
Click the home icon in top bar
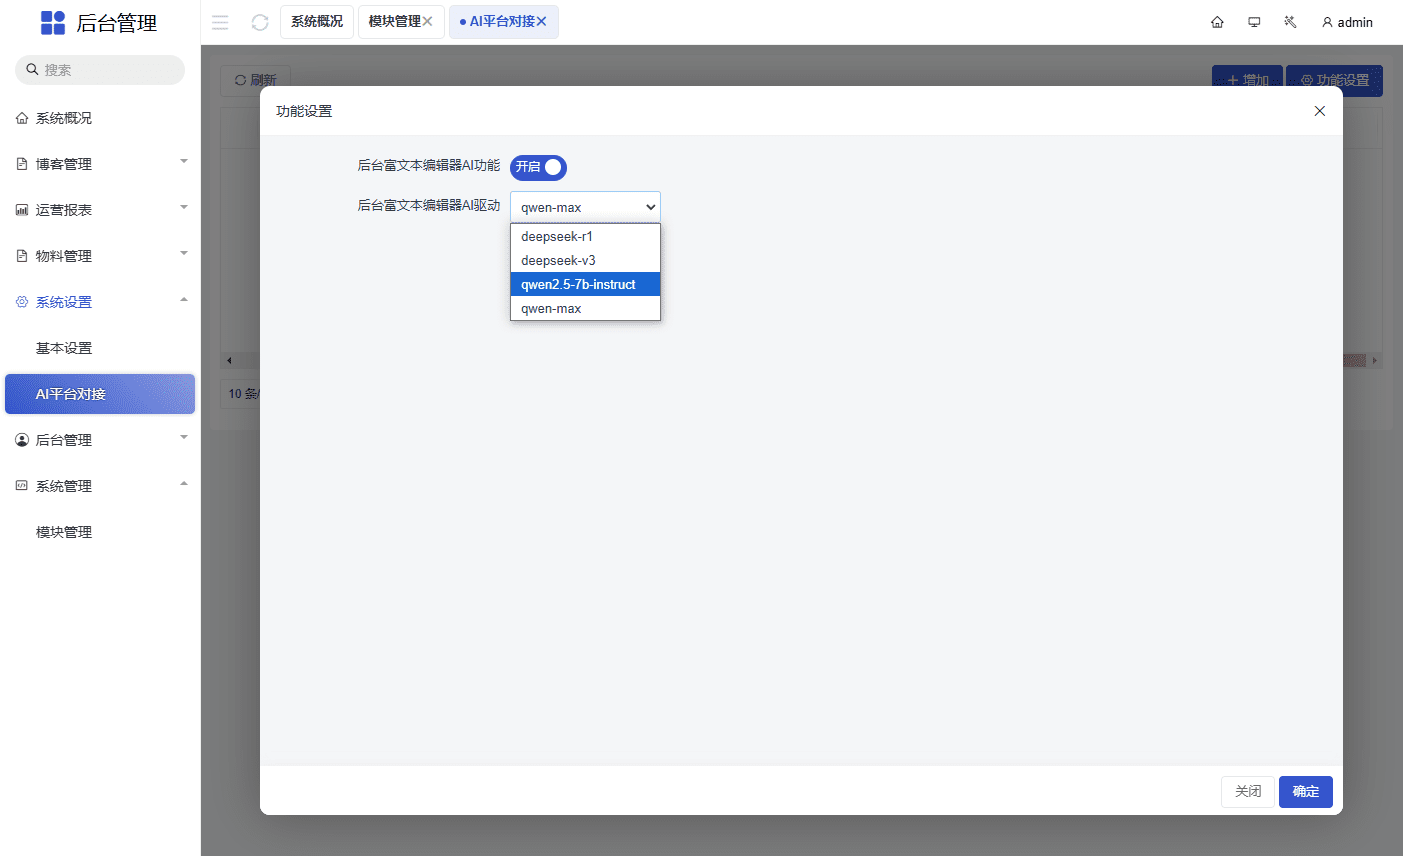1217,22
